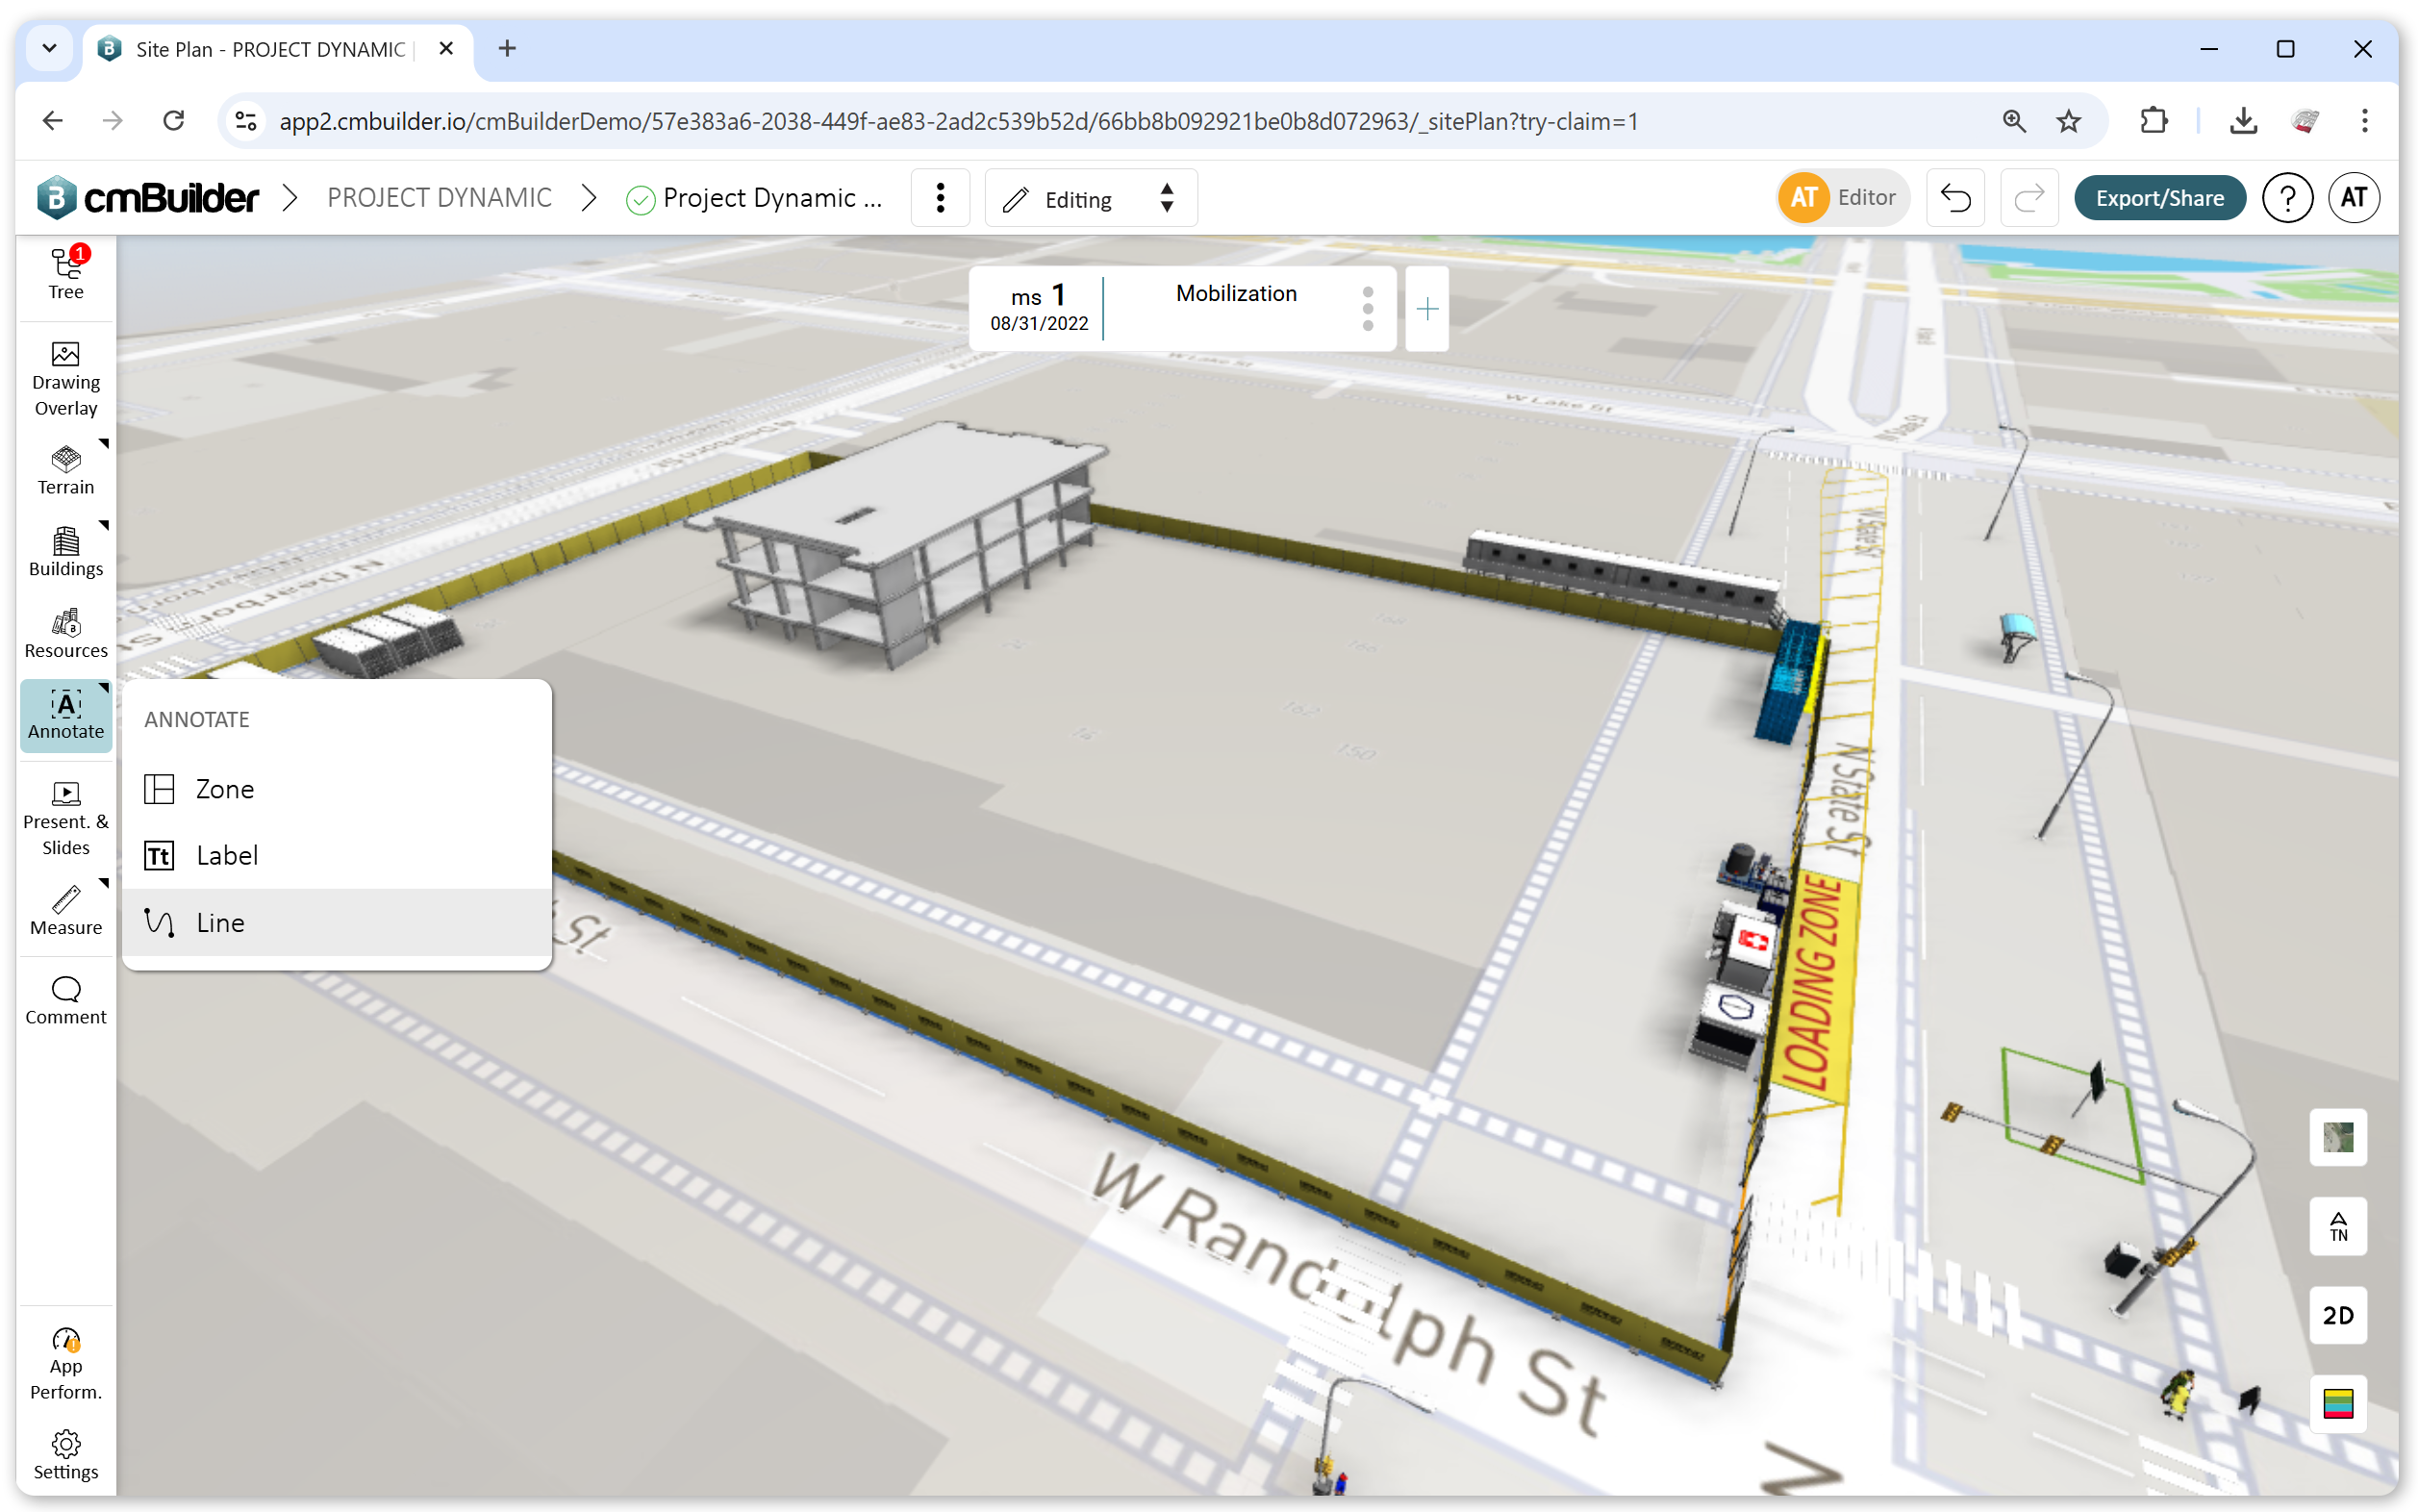This screenshot has height=1512, width=2418.
Task: Choose Label from the Annotate menu
Action: [x=337, y=855]
